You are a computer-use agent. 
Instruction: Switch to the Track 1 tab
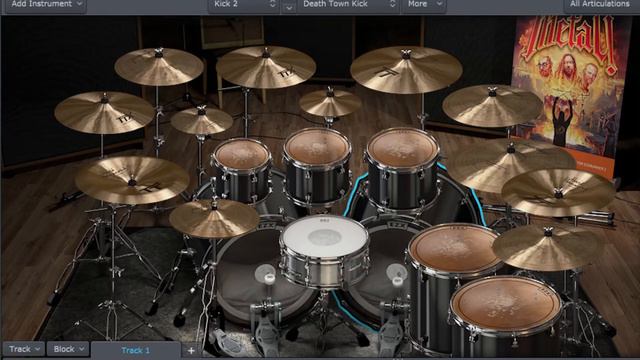[136, 351]
